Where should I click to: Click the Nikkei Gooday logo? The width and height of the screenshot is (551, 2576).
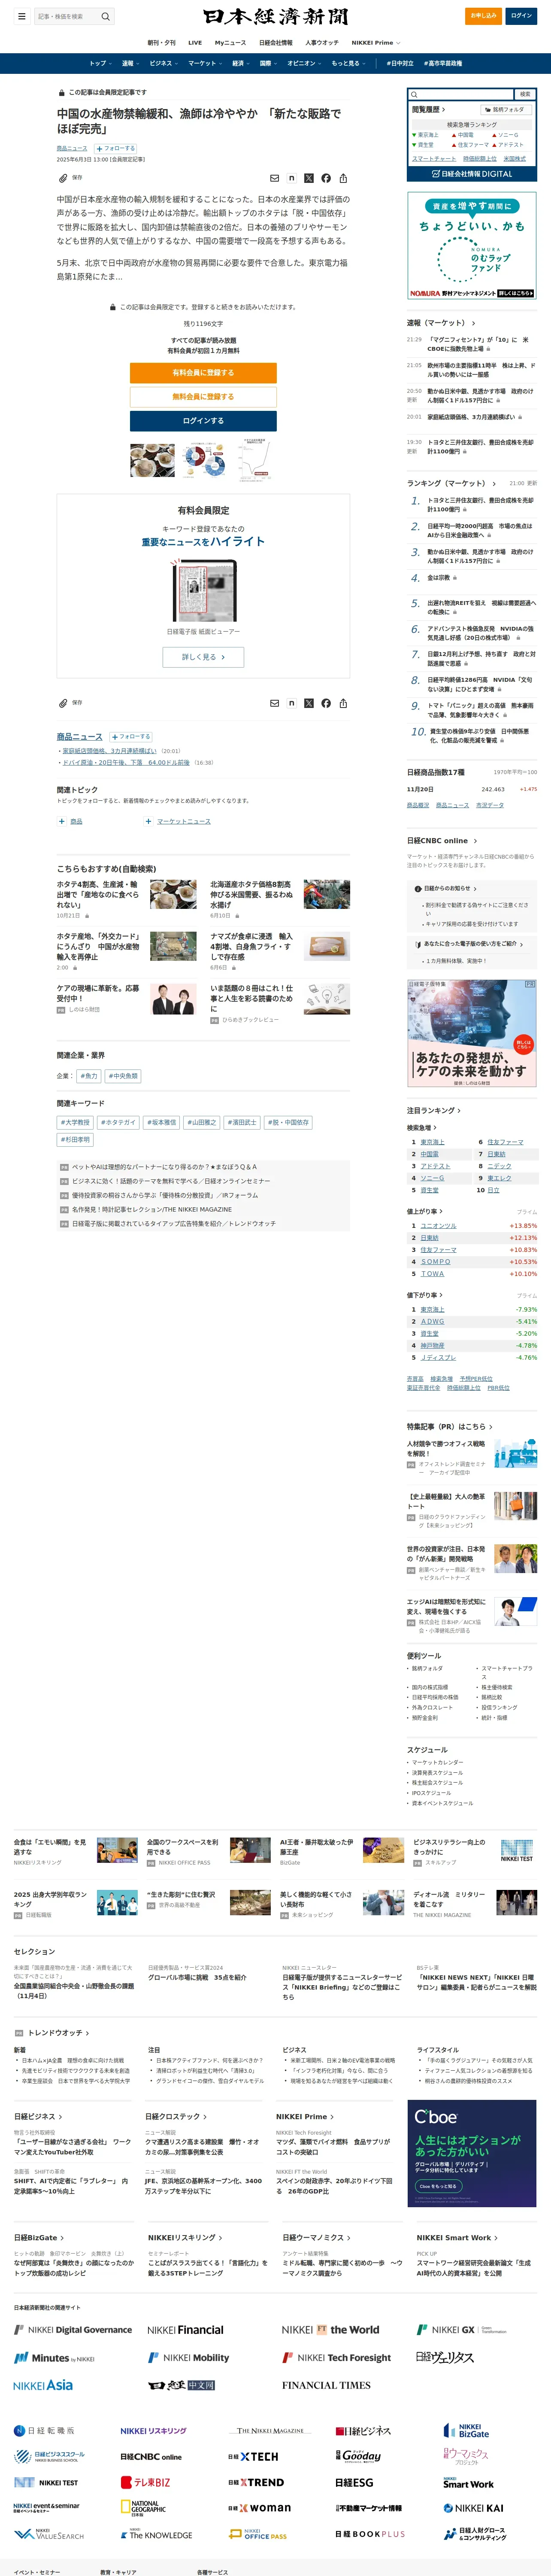pyautogui.click(x=358, y=2456)
